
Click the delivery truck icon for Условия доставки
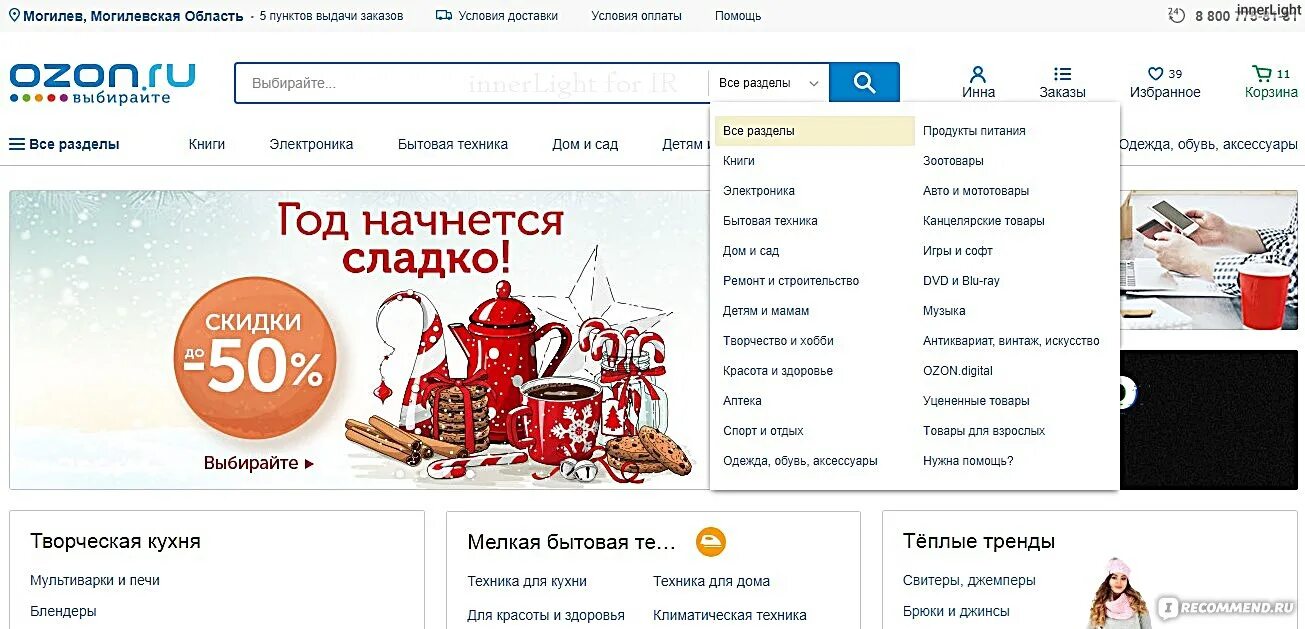[x=444, y=15]
